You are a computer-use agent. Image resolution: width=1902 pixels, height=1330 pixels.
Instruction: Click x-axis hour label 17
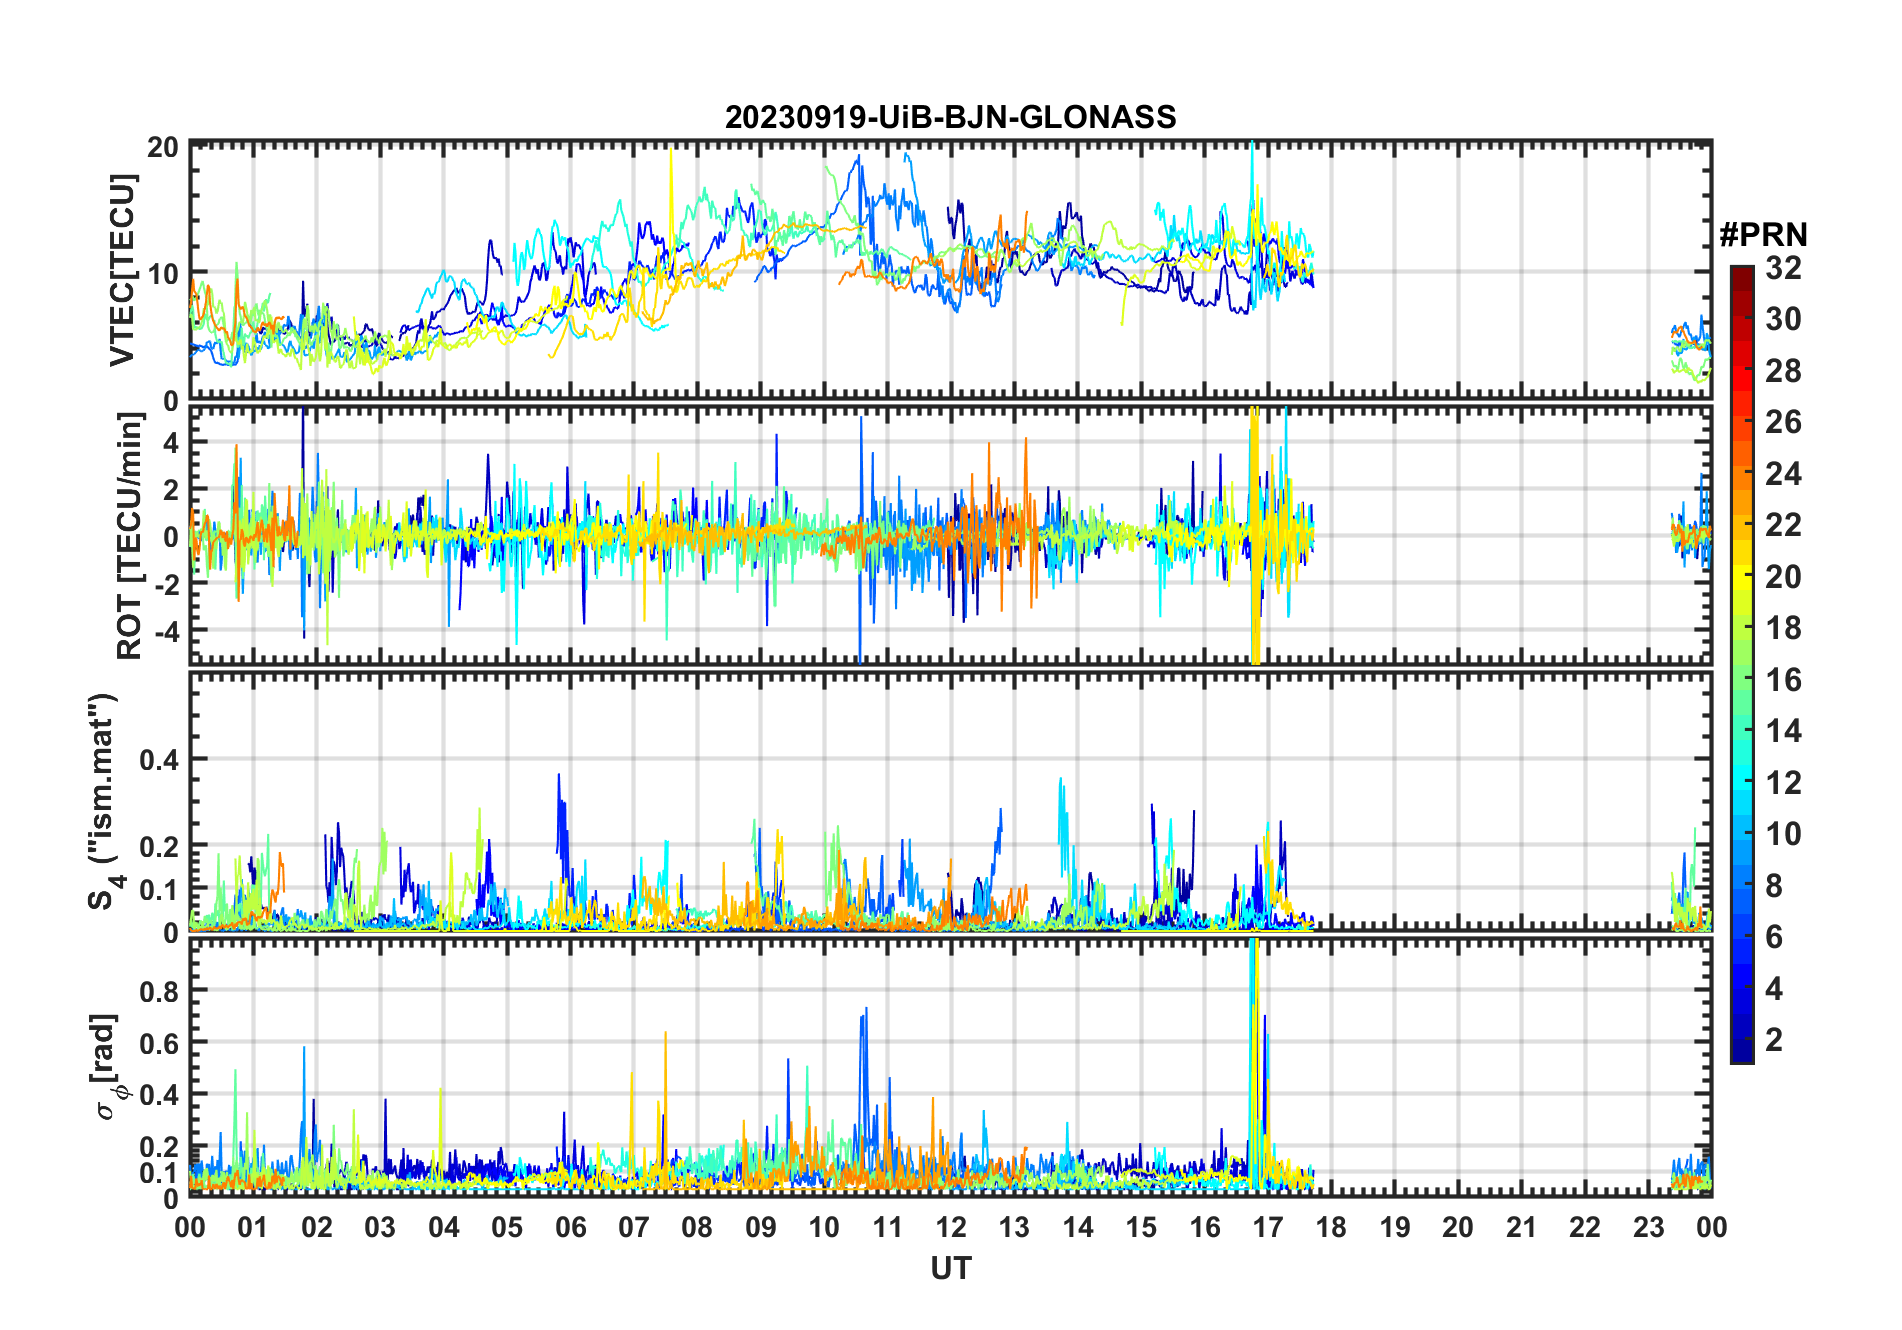click(x=1268, y=1227)
